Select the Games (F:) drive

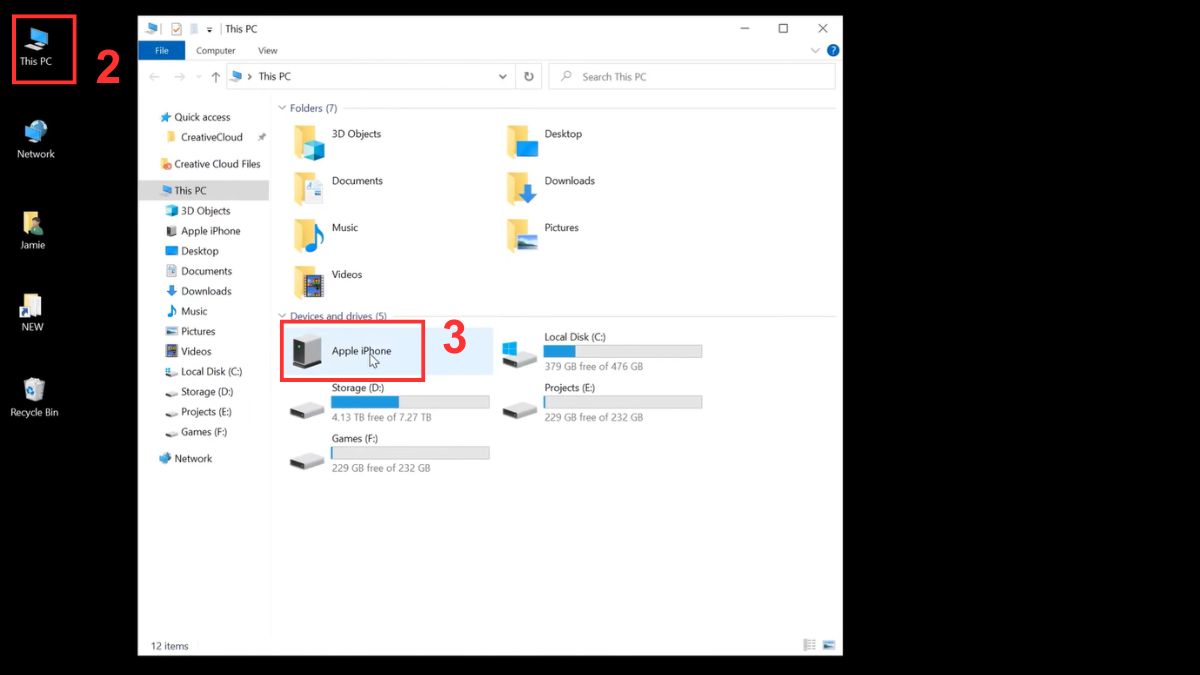click(x=390, y=453)
